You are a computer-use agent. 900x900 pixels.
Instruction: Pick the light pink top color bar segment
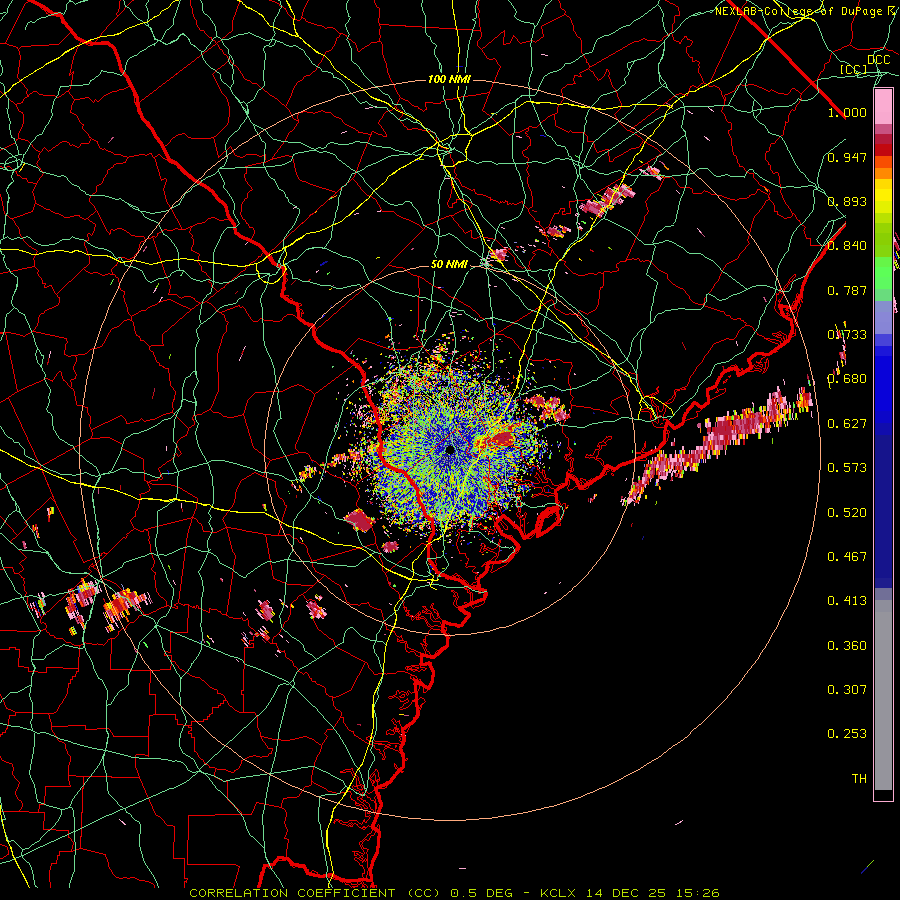click(x=883, y=107)
